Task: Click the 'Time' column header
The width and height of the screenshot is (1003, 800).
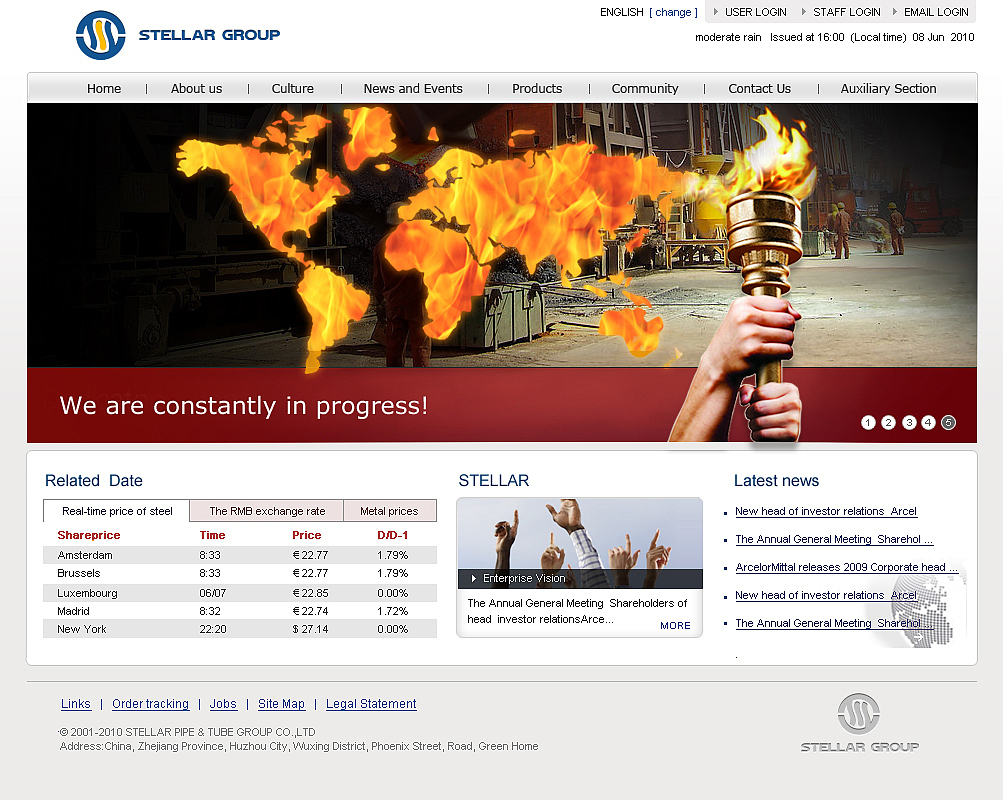Action: pyautogui.click(x=212, y=535)
